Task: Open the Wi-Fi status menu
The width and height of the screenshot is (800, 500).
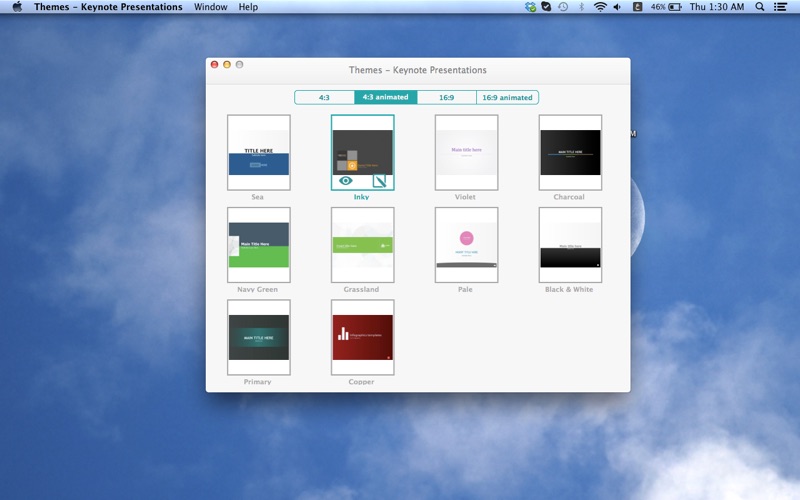Action: coord(600,7)
